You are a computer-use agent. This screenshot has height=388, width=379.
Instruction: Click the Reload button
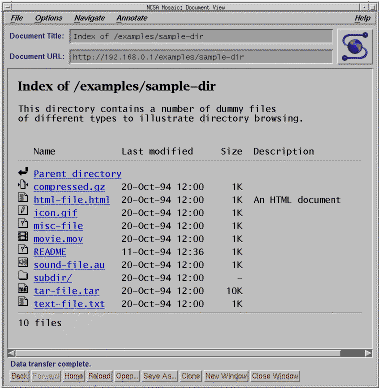click(100, 376)
